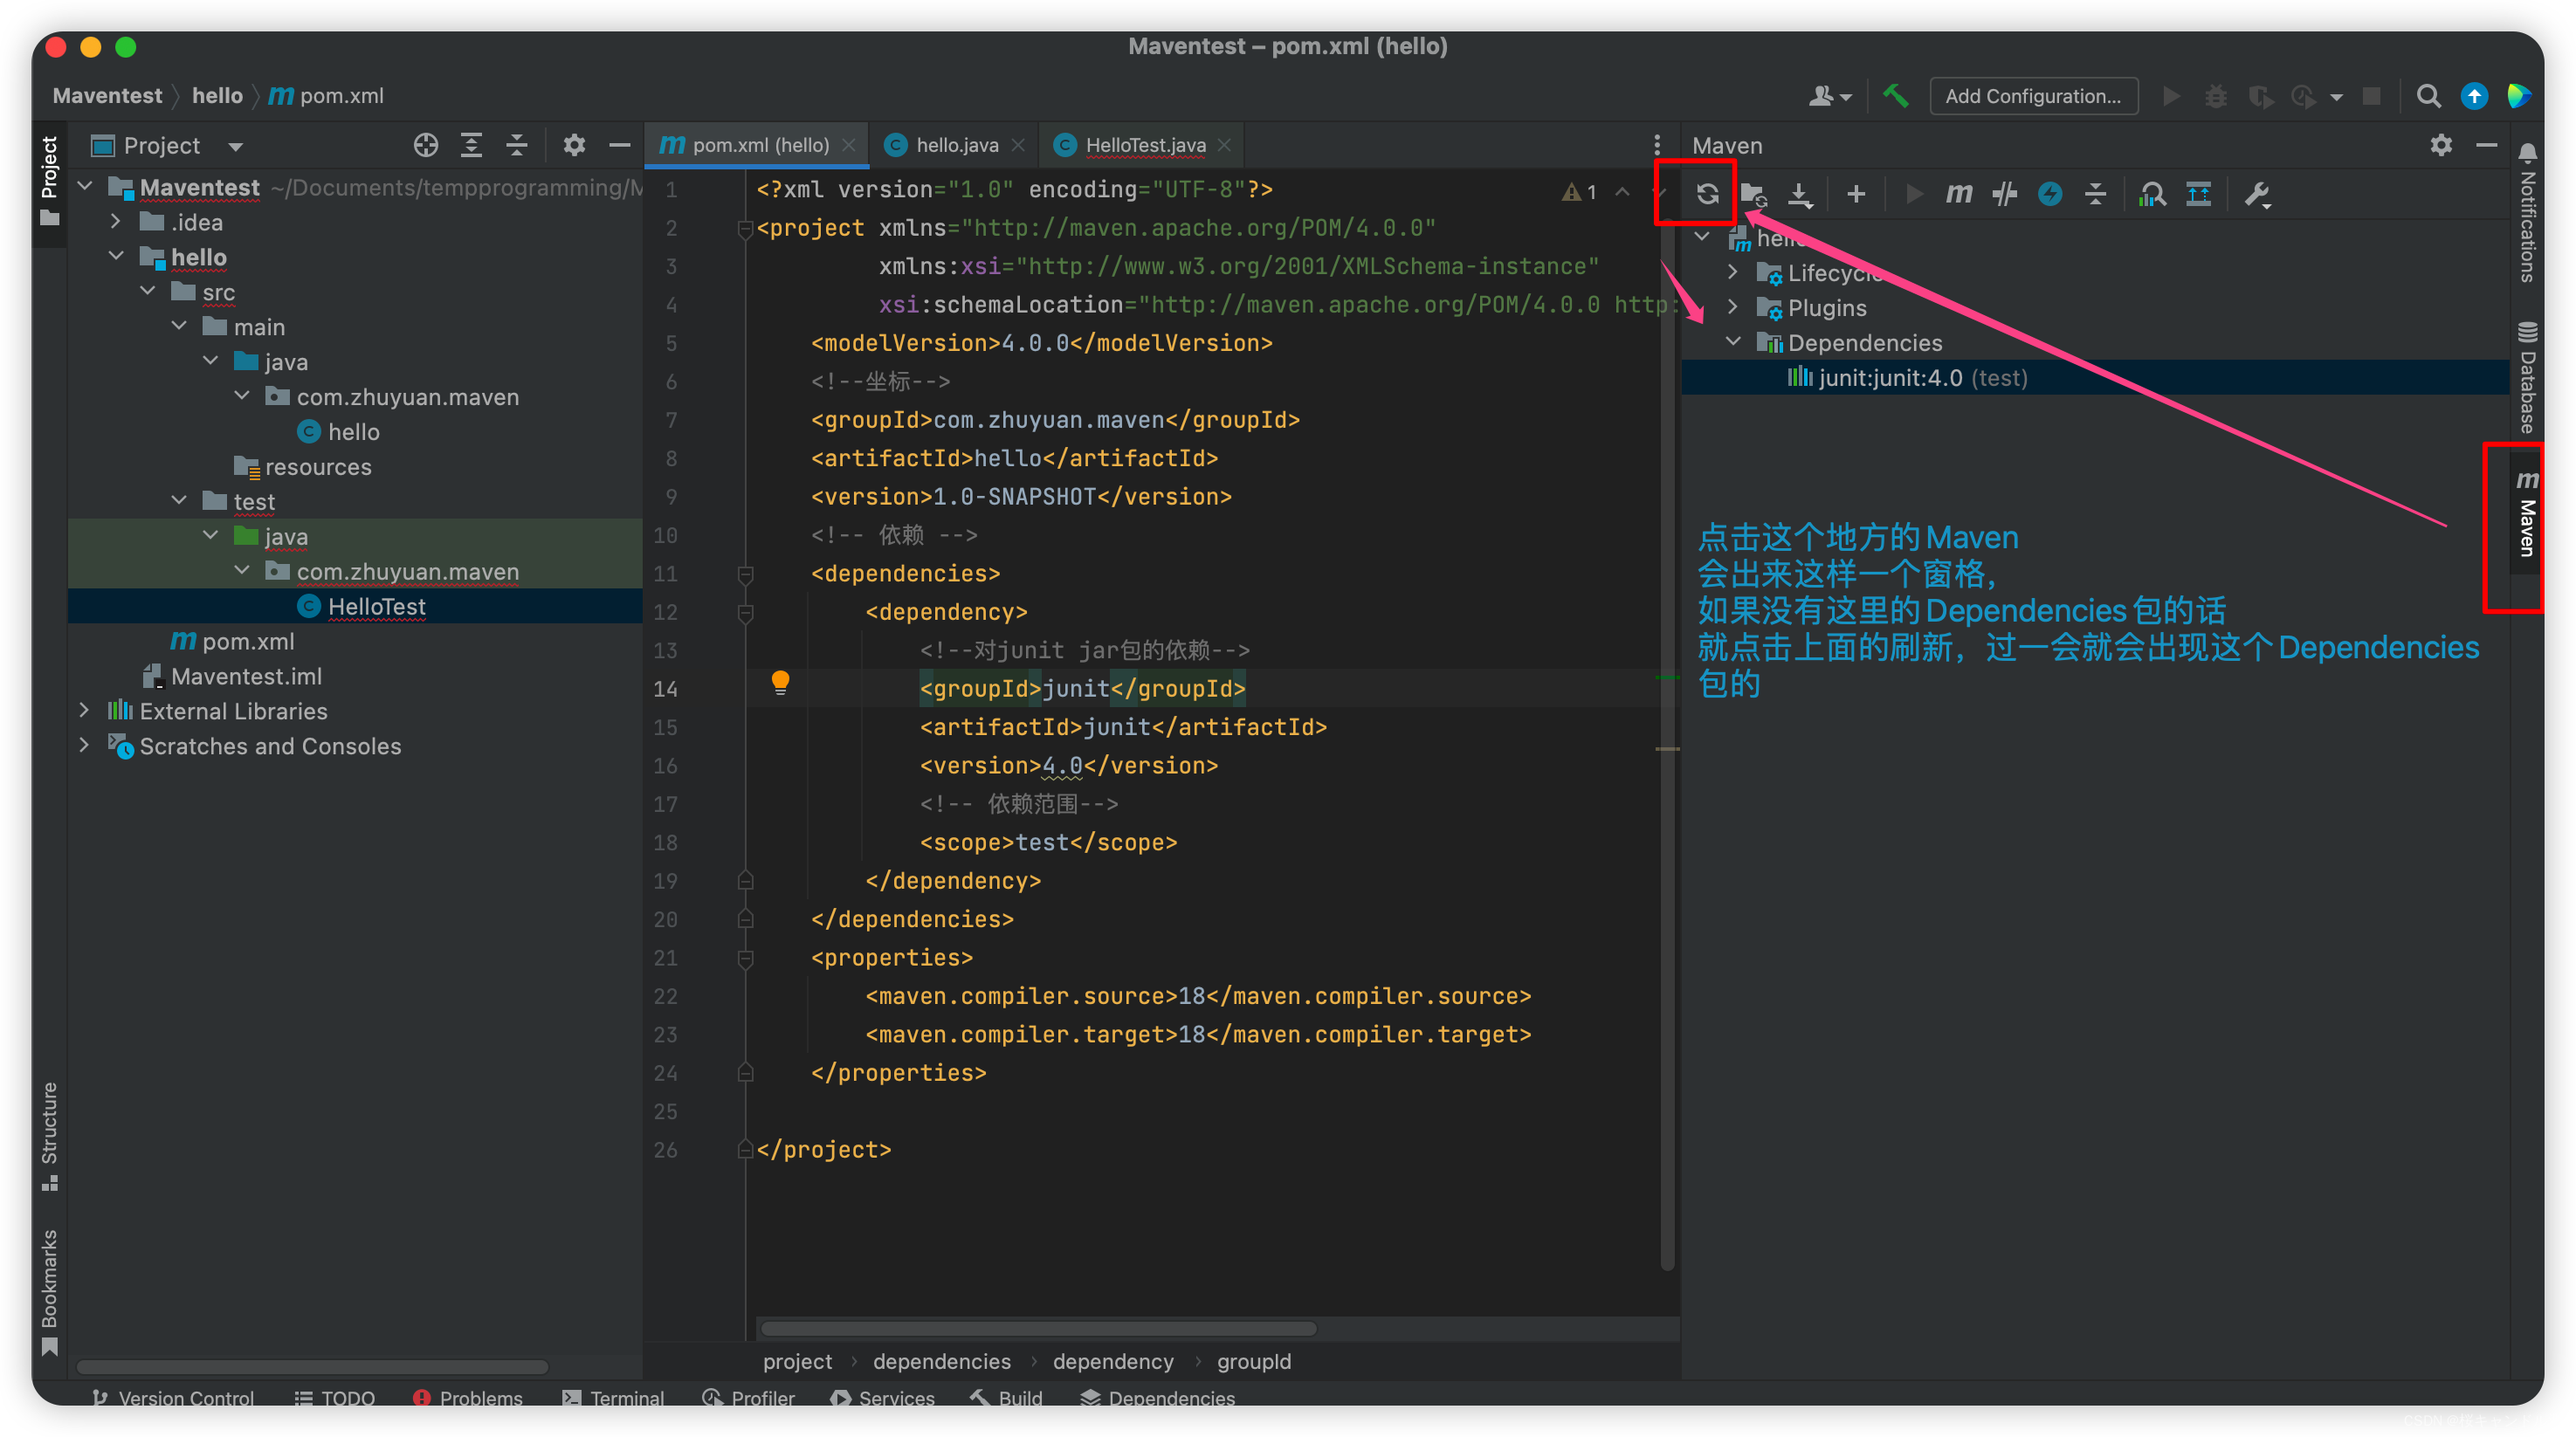Click Execute Maven Goal icon
Image resolution: width=2576 pixels, height=1437 pixels.
(1958, 194)
